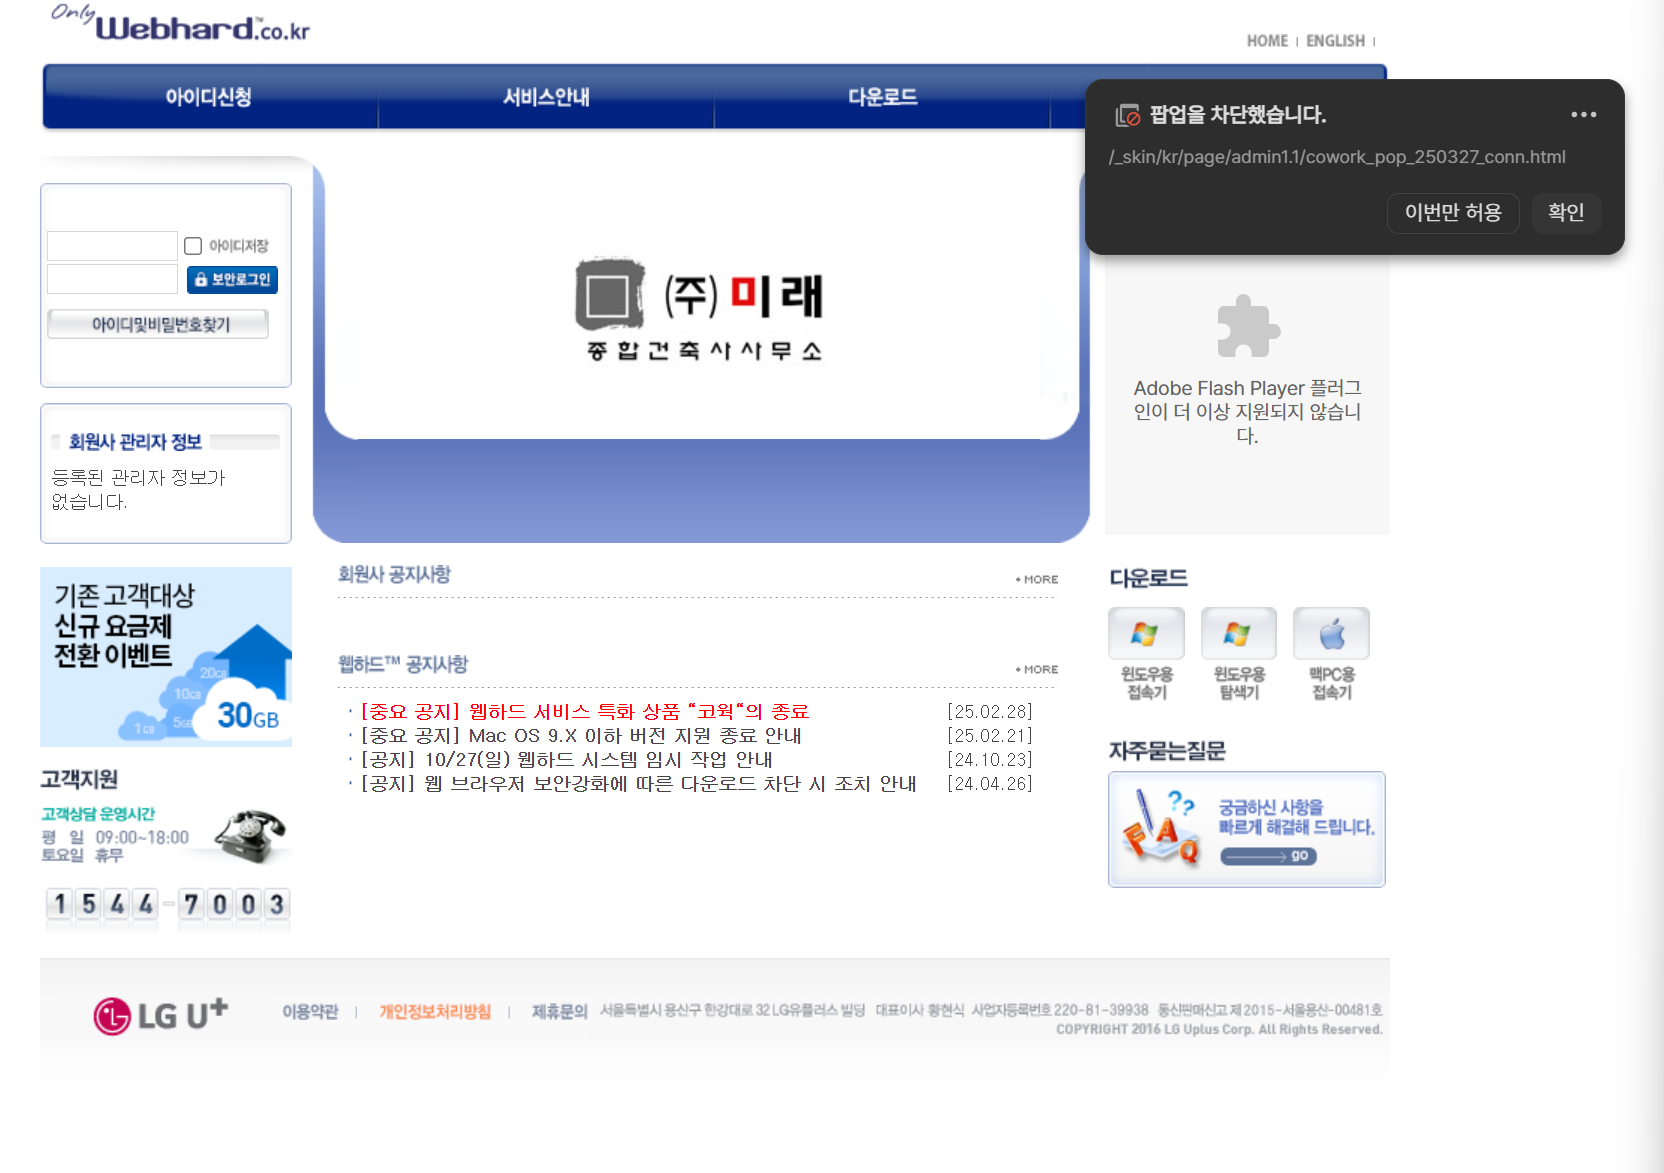
Task: Open browser security download block notice
Action: (x=638, y=783)
